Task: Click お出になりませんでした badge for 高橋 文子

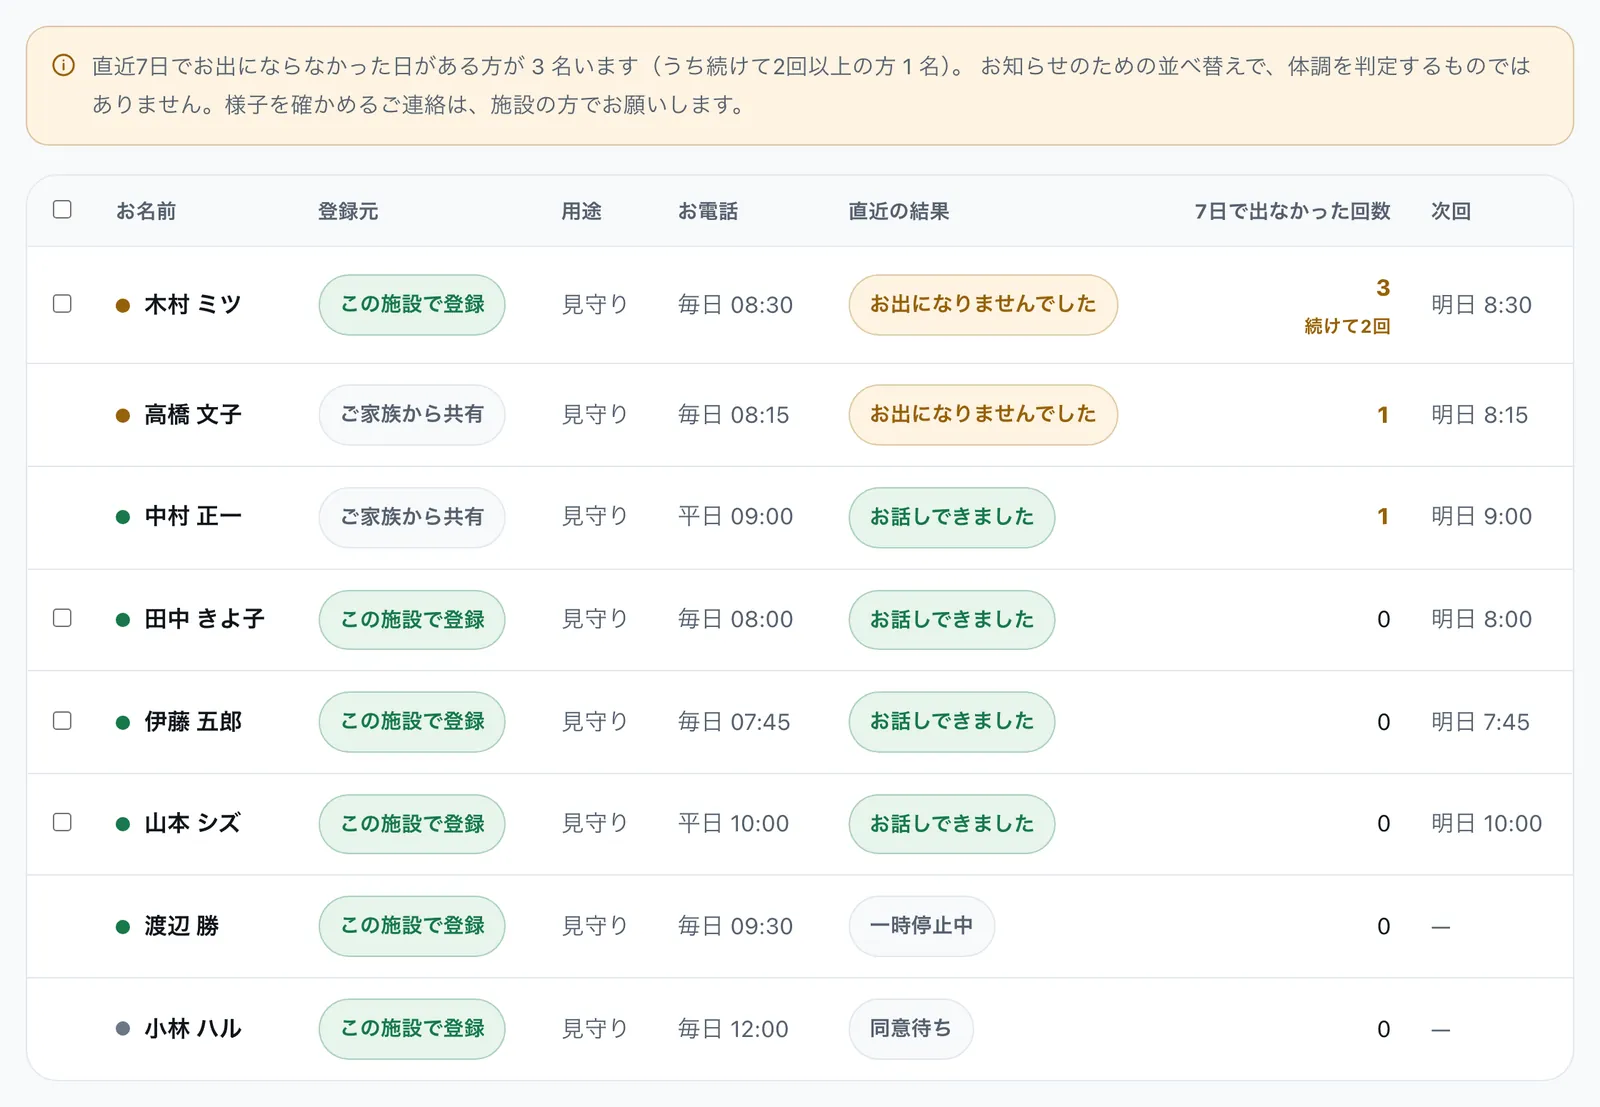Action: pos(983,415)
